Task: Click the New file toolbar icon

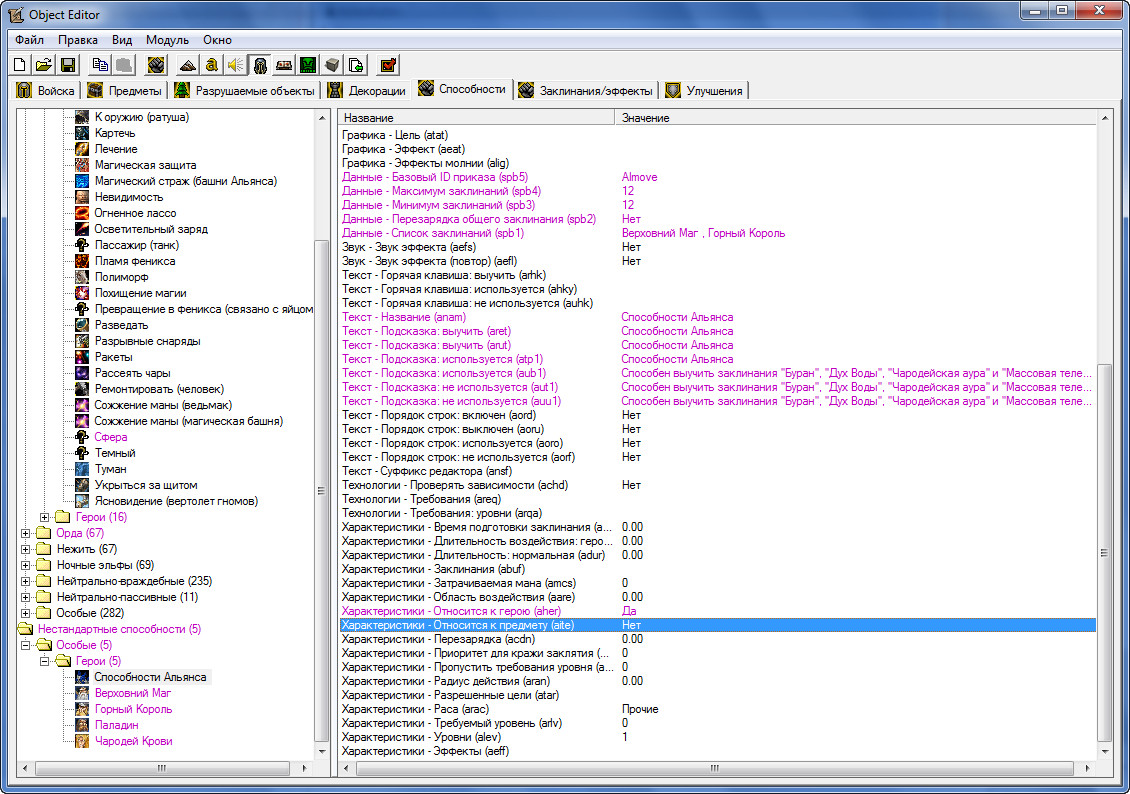Action: click(19, 65)
